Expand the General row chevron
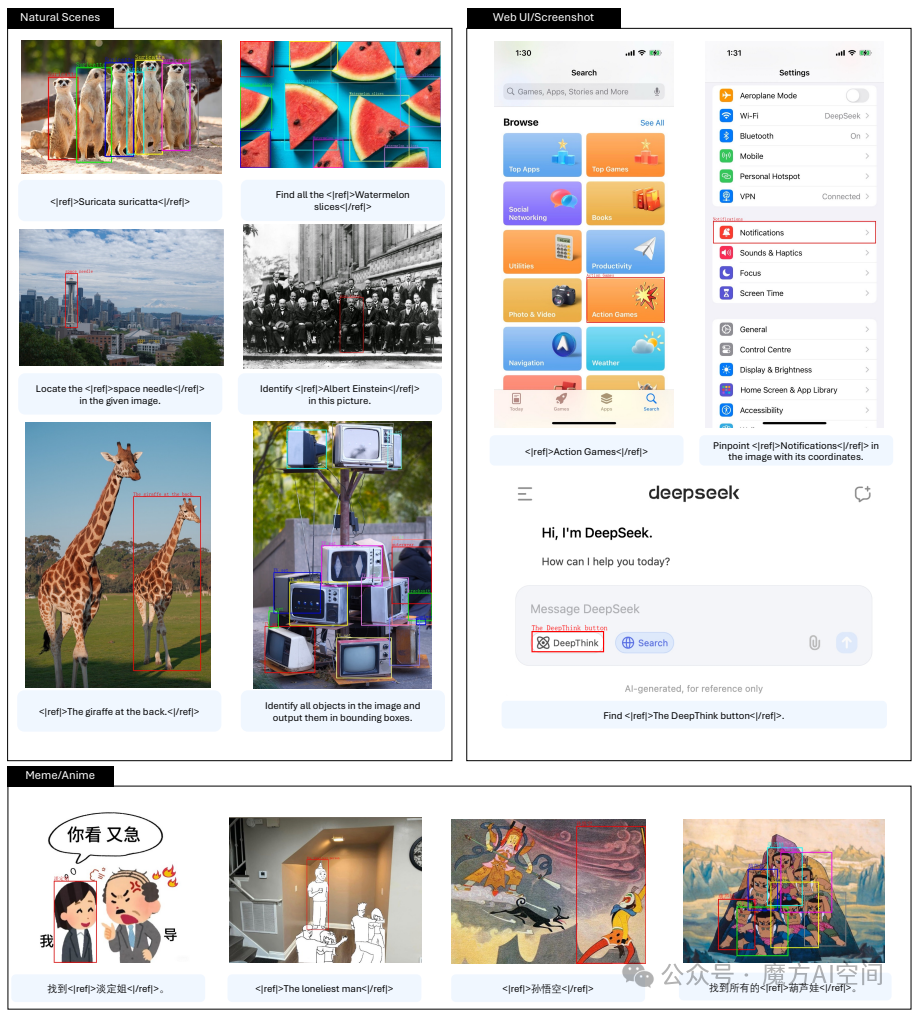This screenshot has height=1010, width=912. coord(867,329)
